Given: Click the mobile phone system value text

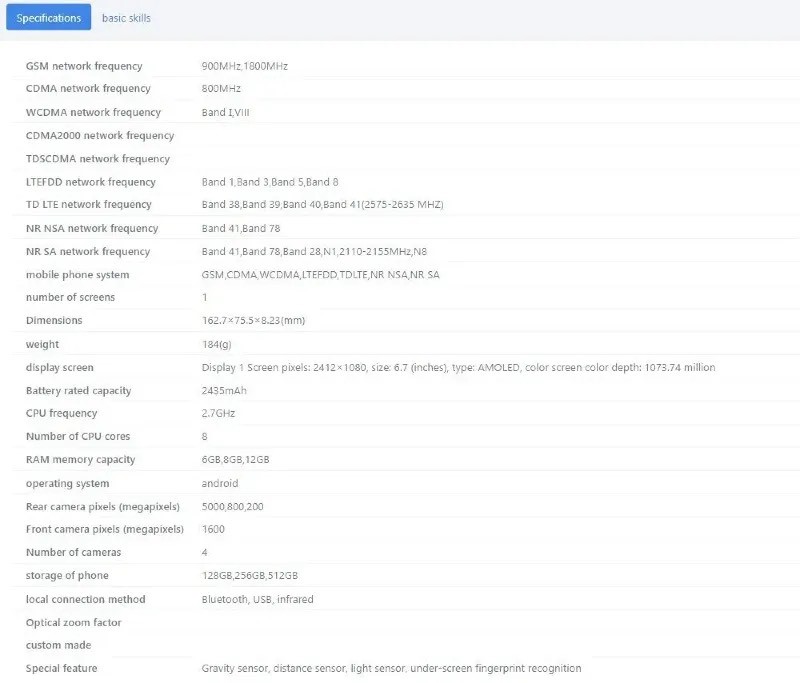Looking at the screenshot, I should [320, 275].
